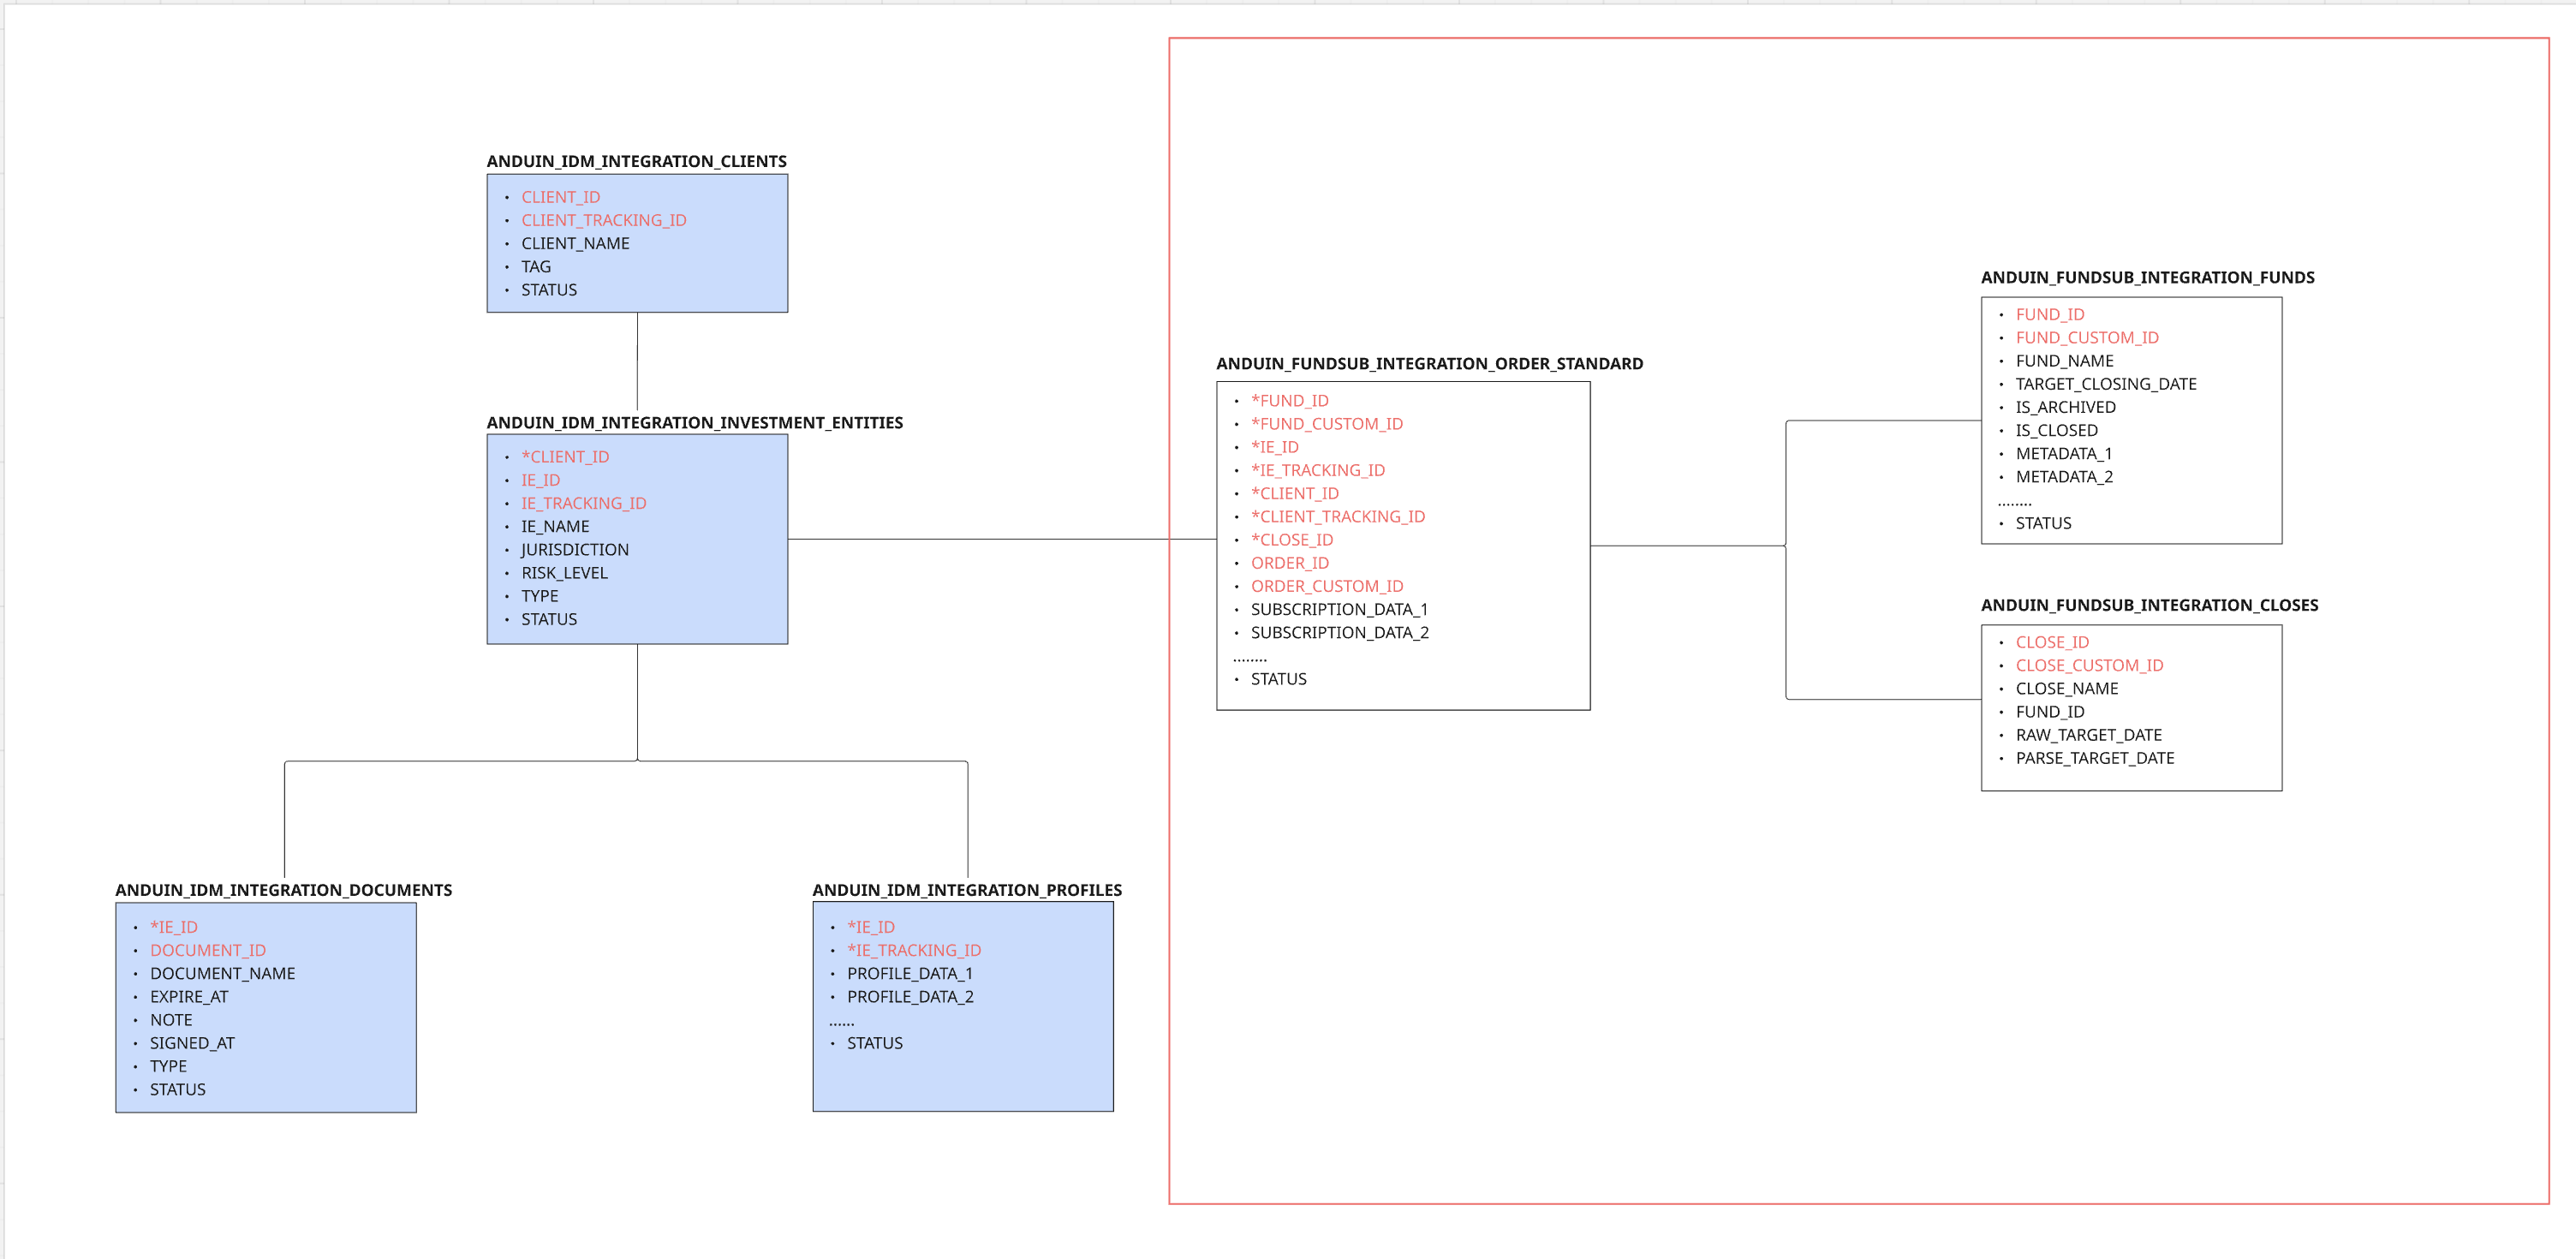2576x1259 pixels.
Task: Click PARSE_TARGET_DATE in the closes table
Action: pos(2094,758)
